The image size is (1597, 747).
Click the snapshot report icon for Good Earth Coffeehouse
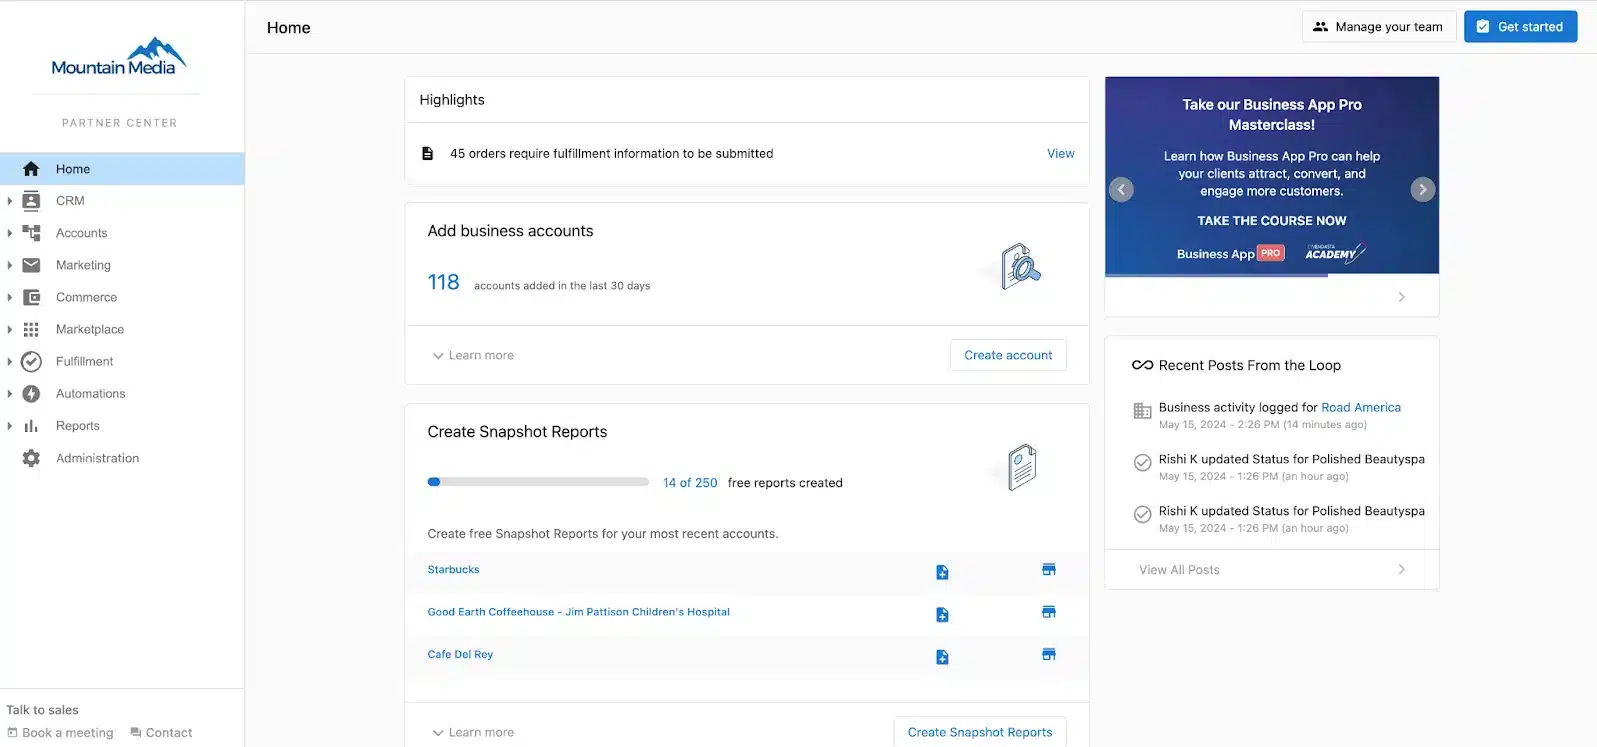point(942,615)
